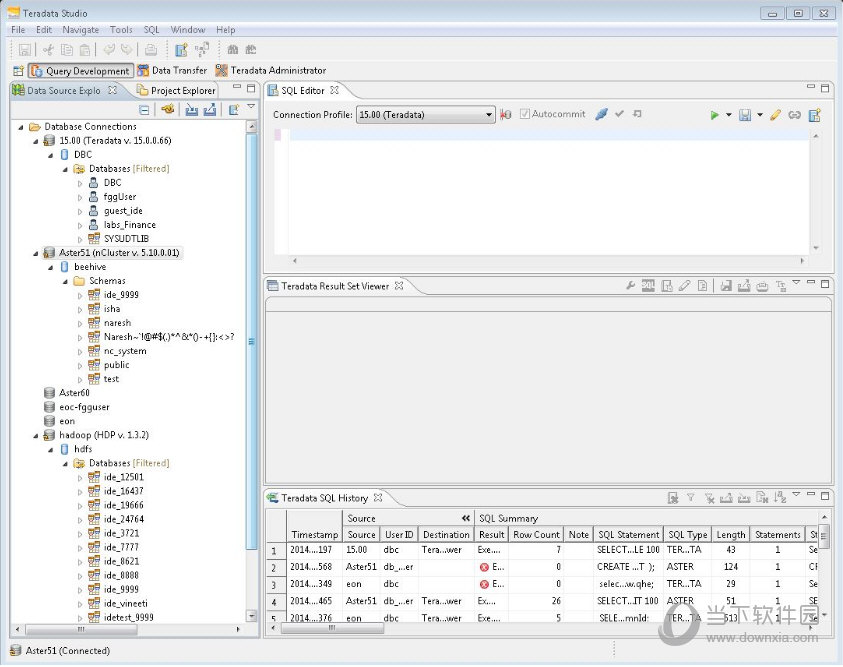The width and height of the screenshot is (843, 667).
Task: Click the green Run SQL play icon
Action: (714, 114)
